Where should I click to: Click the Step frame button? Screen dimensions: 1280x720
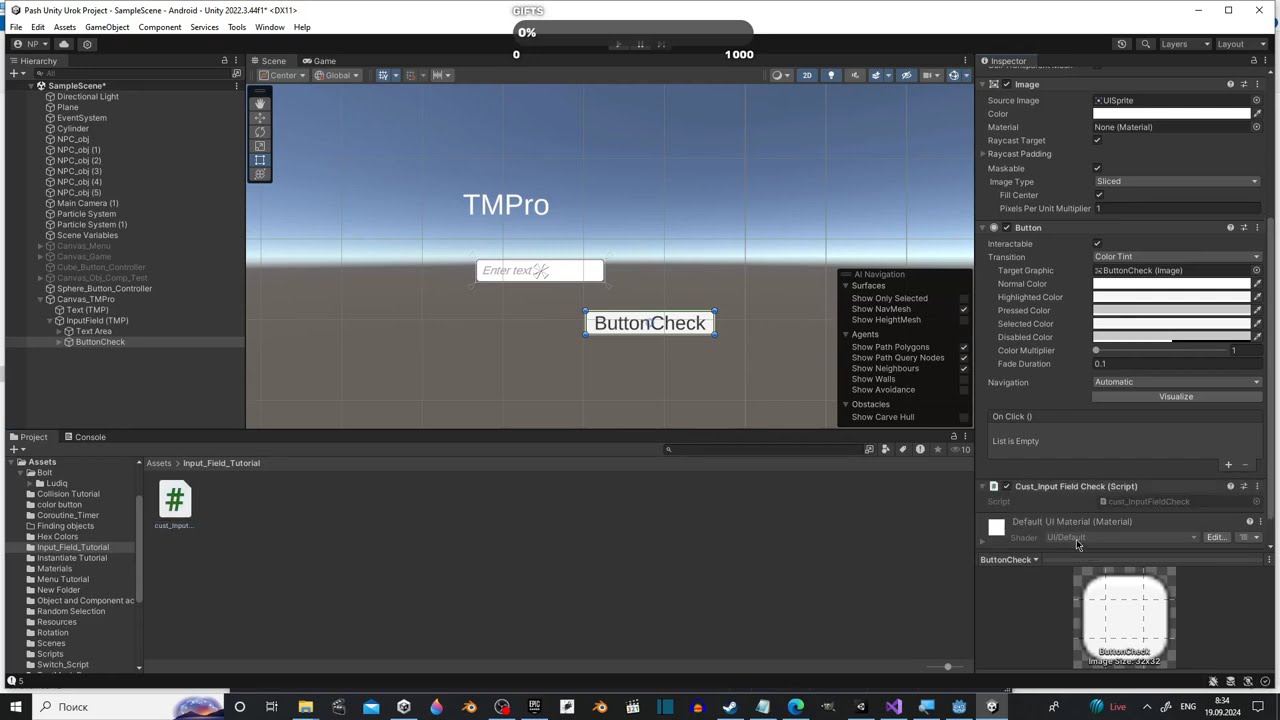[662, 44]
